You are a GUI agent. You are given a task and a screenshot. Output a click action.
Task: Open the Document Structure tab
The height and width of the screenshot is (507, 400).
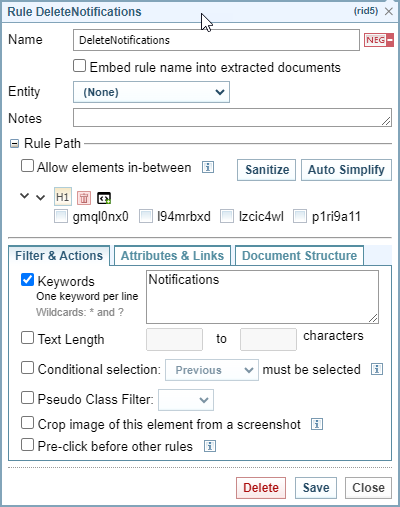point(299,256)
